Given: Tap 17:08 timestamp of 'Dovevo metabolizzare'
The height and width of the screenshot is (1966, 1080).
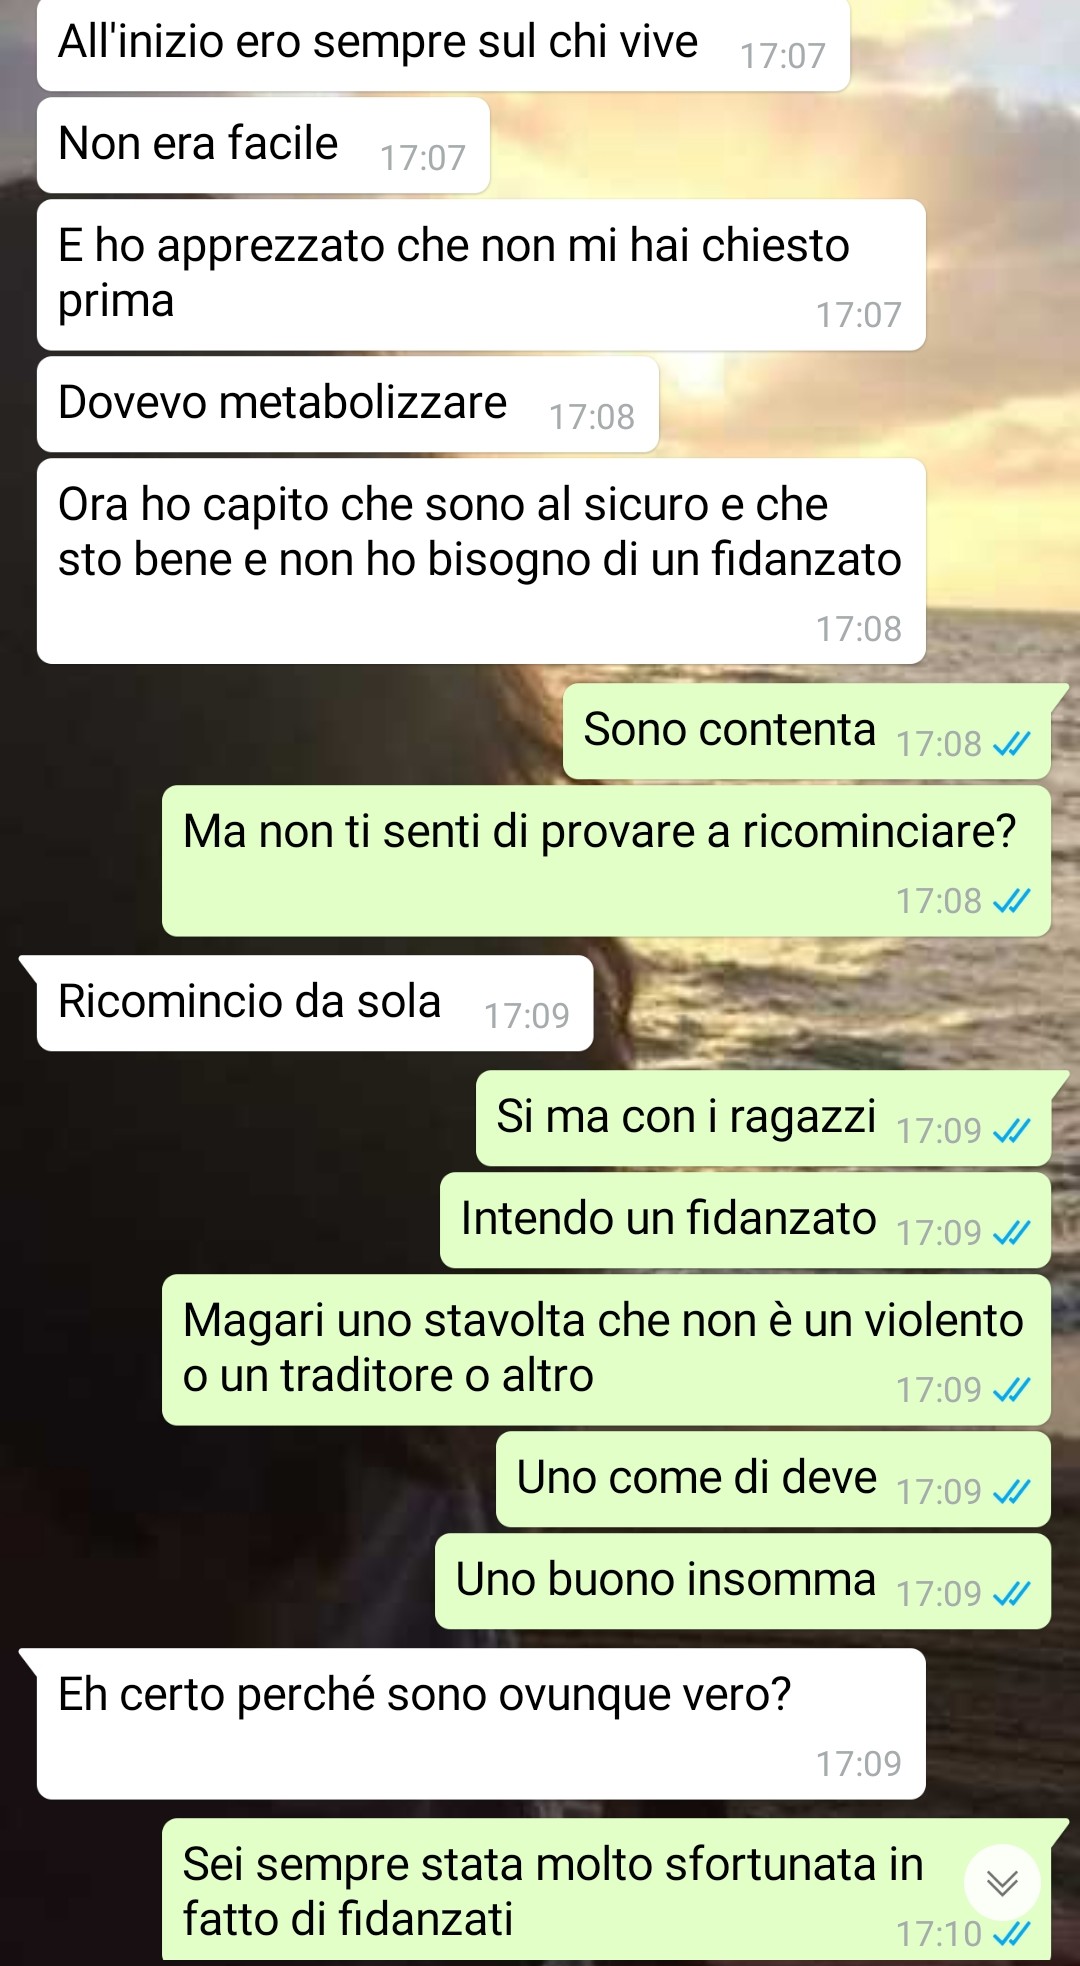Looking at the screenshot, I should [x=592, y=417].
